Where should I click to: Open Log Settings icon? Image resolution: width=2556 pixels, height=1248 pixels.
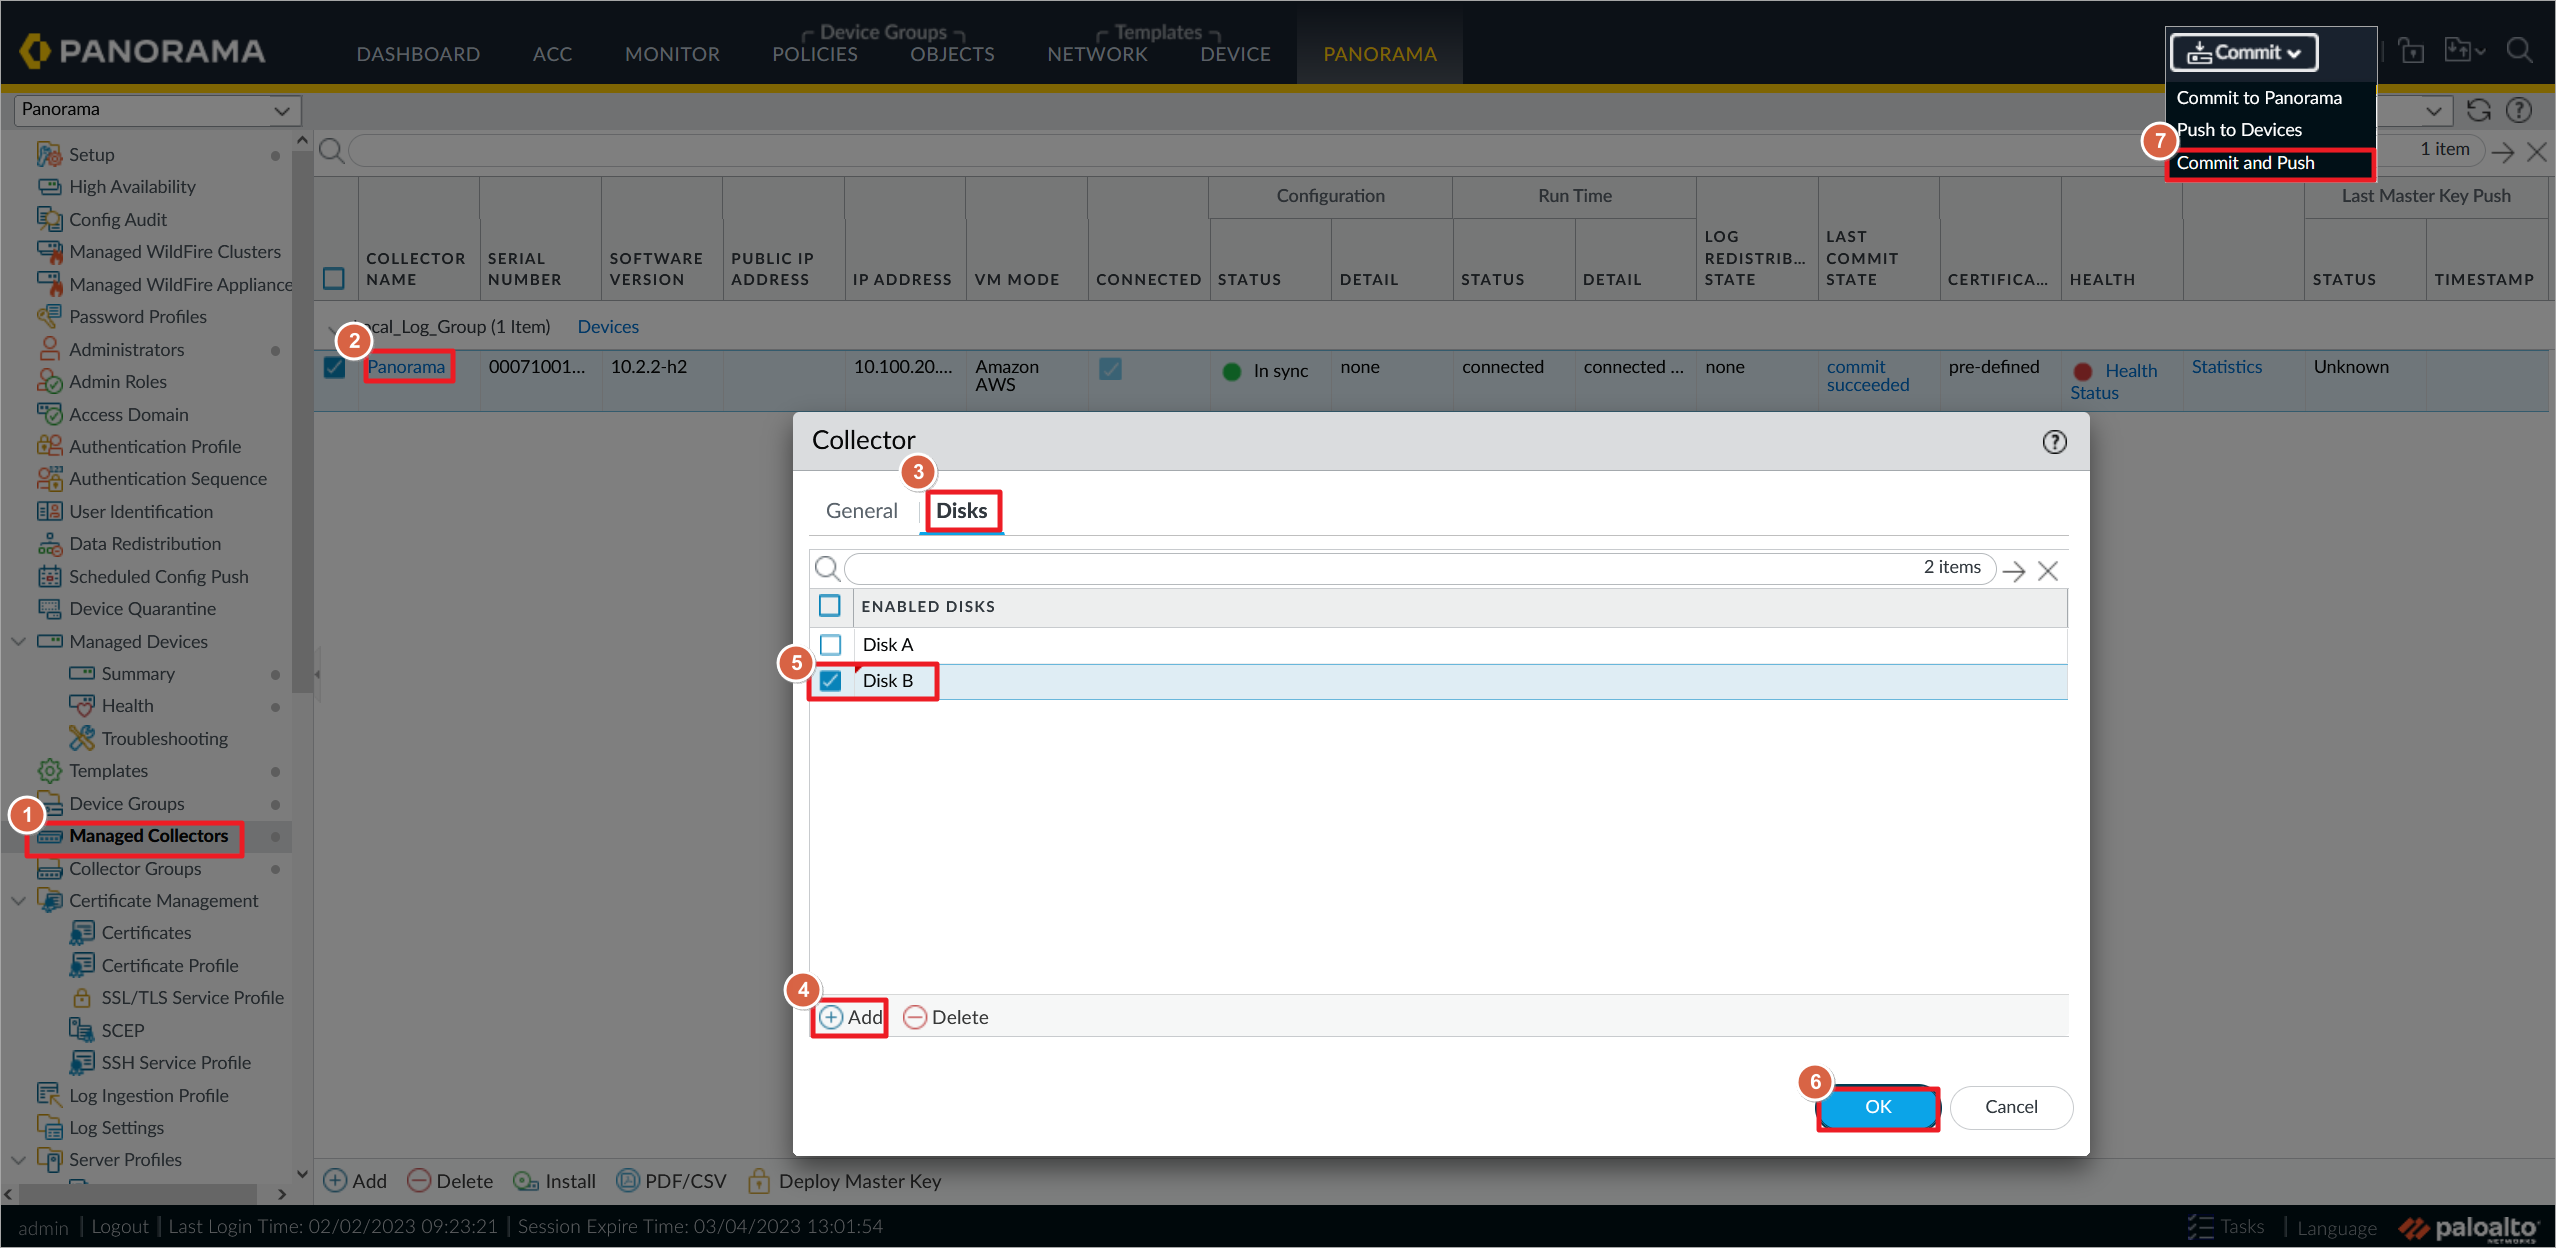[x=49, y=1127]
